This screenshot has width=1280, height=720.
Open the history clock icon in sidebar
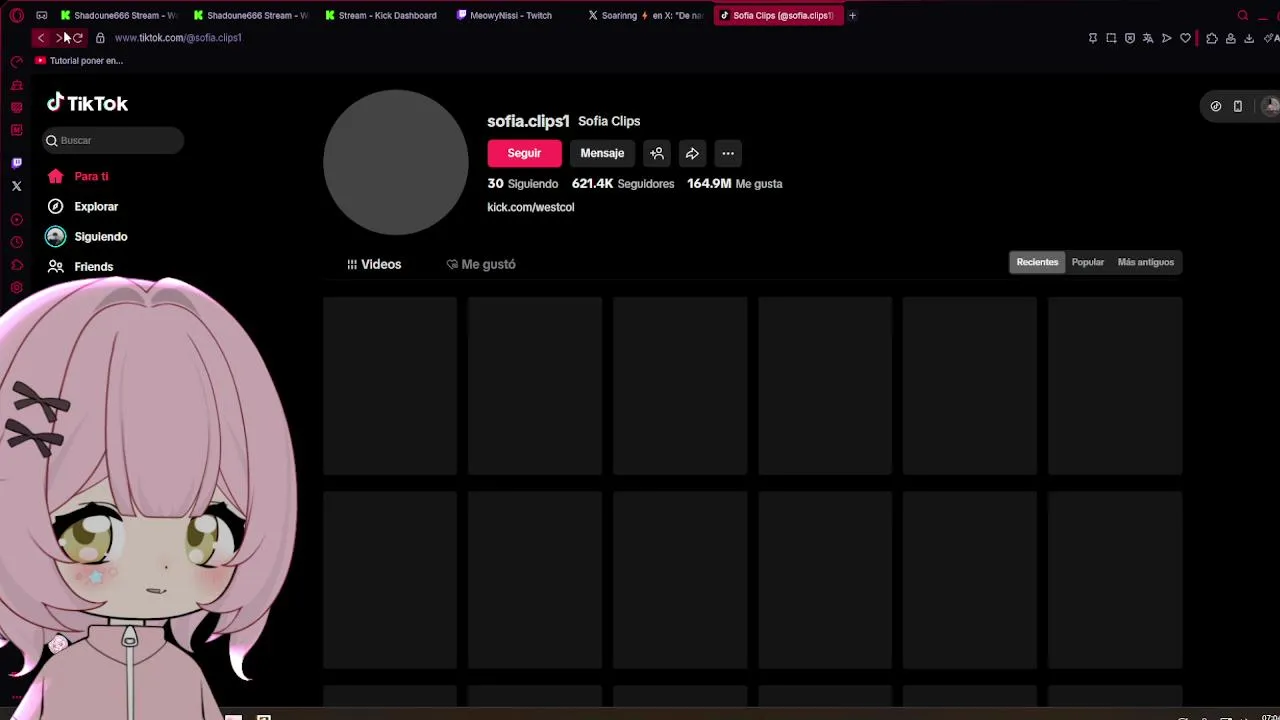pyautogui.click(x=16, y=242)
